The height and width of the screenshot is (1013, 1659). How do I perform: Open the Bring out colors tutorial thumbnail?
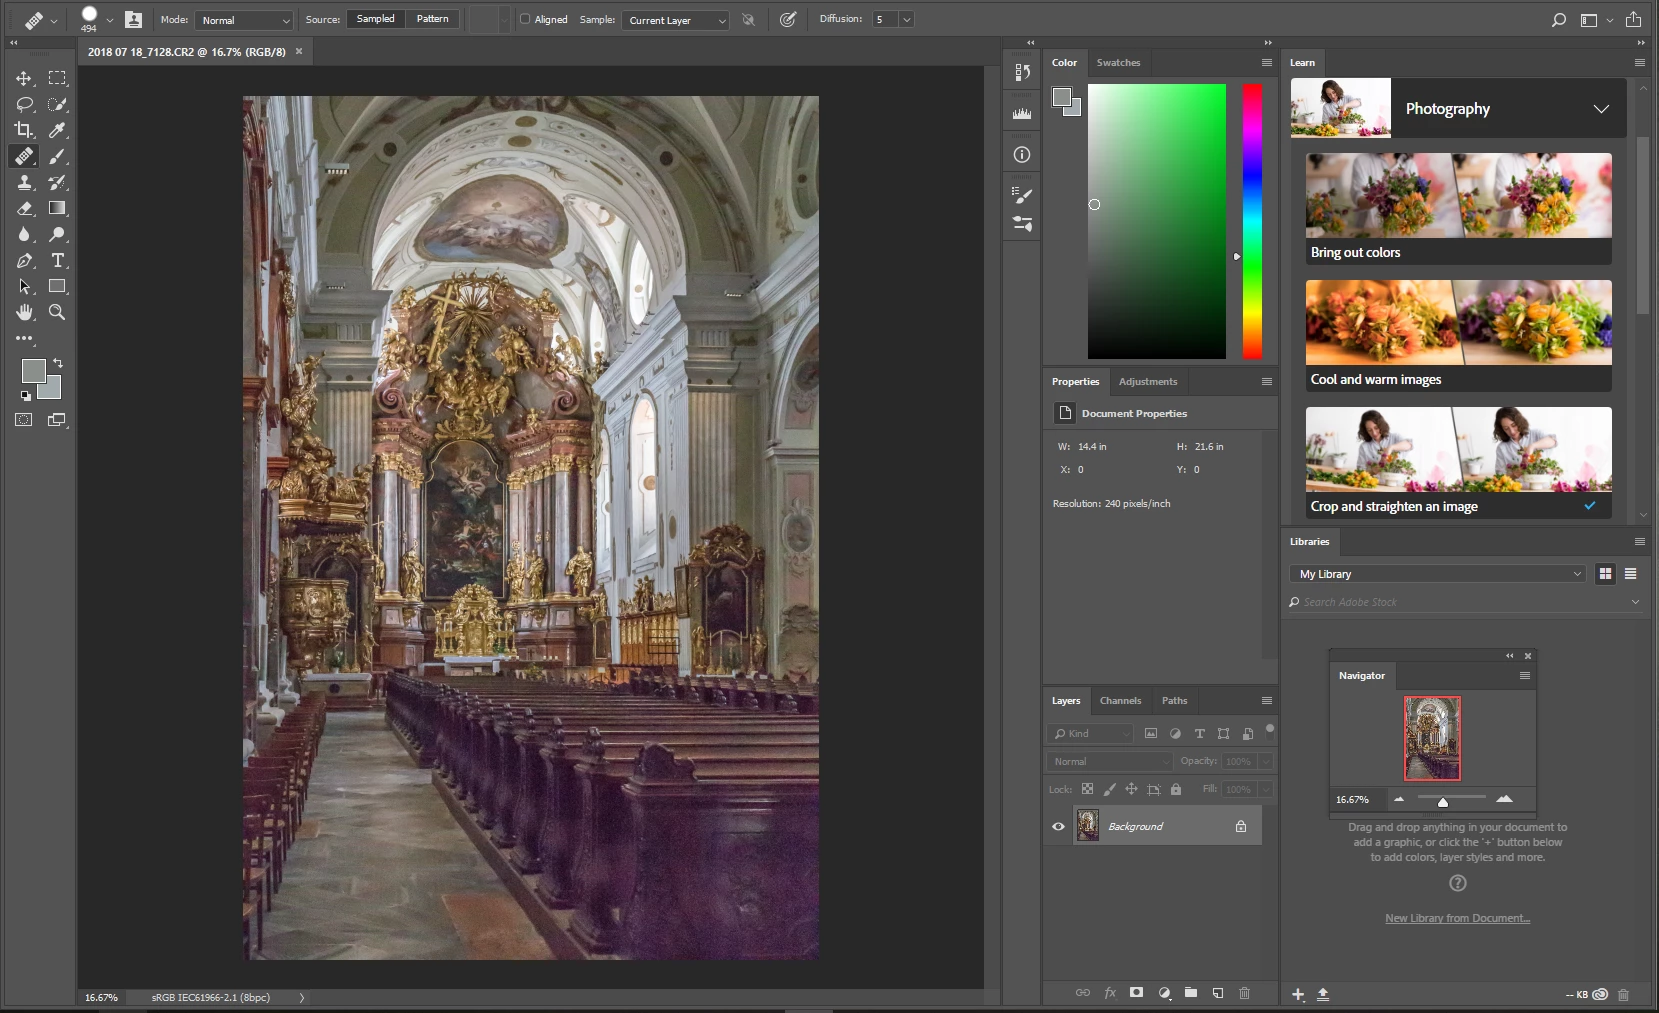1458,196
